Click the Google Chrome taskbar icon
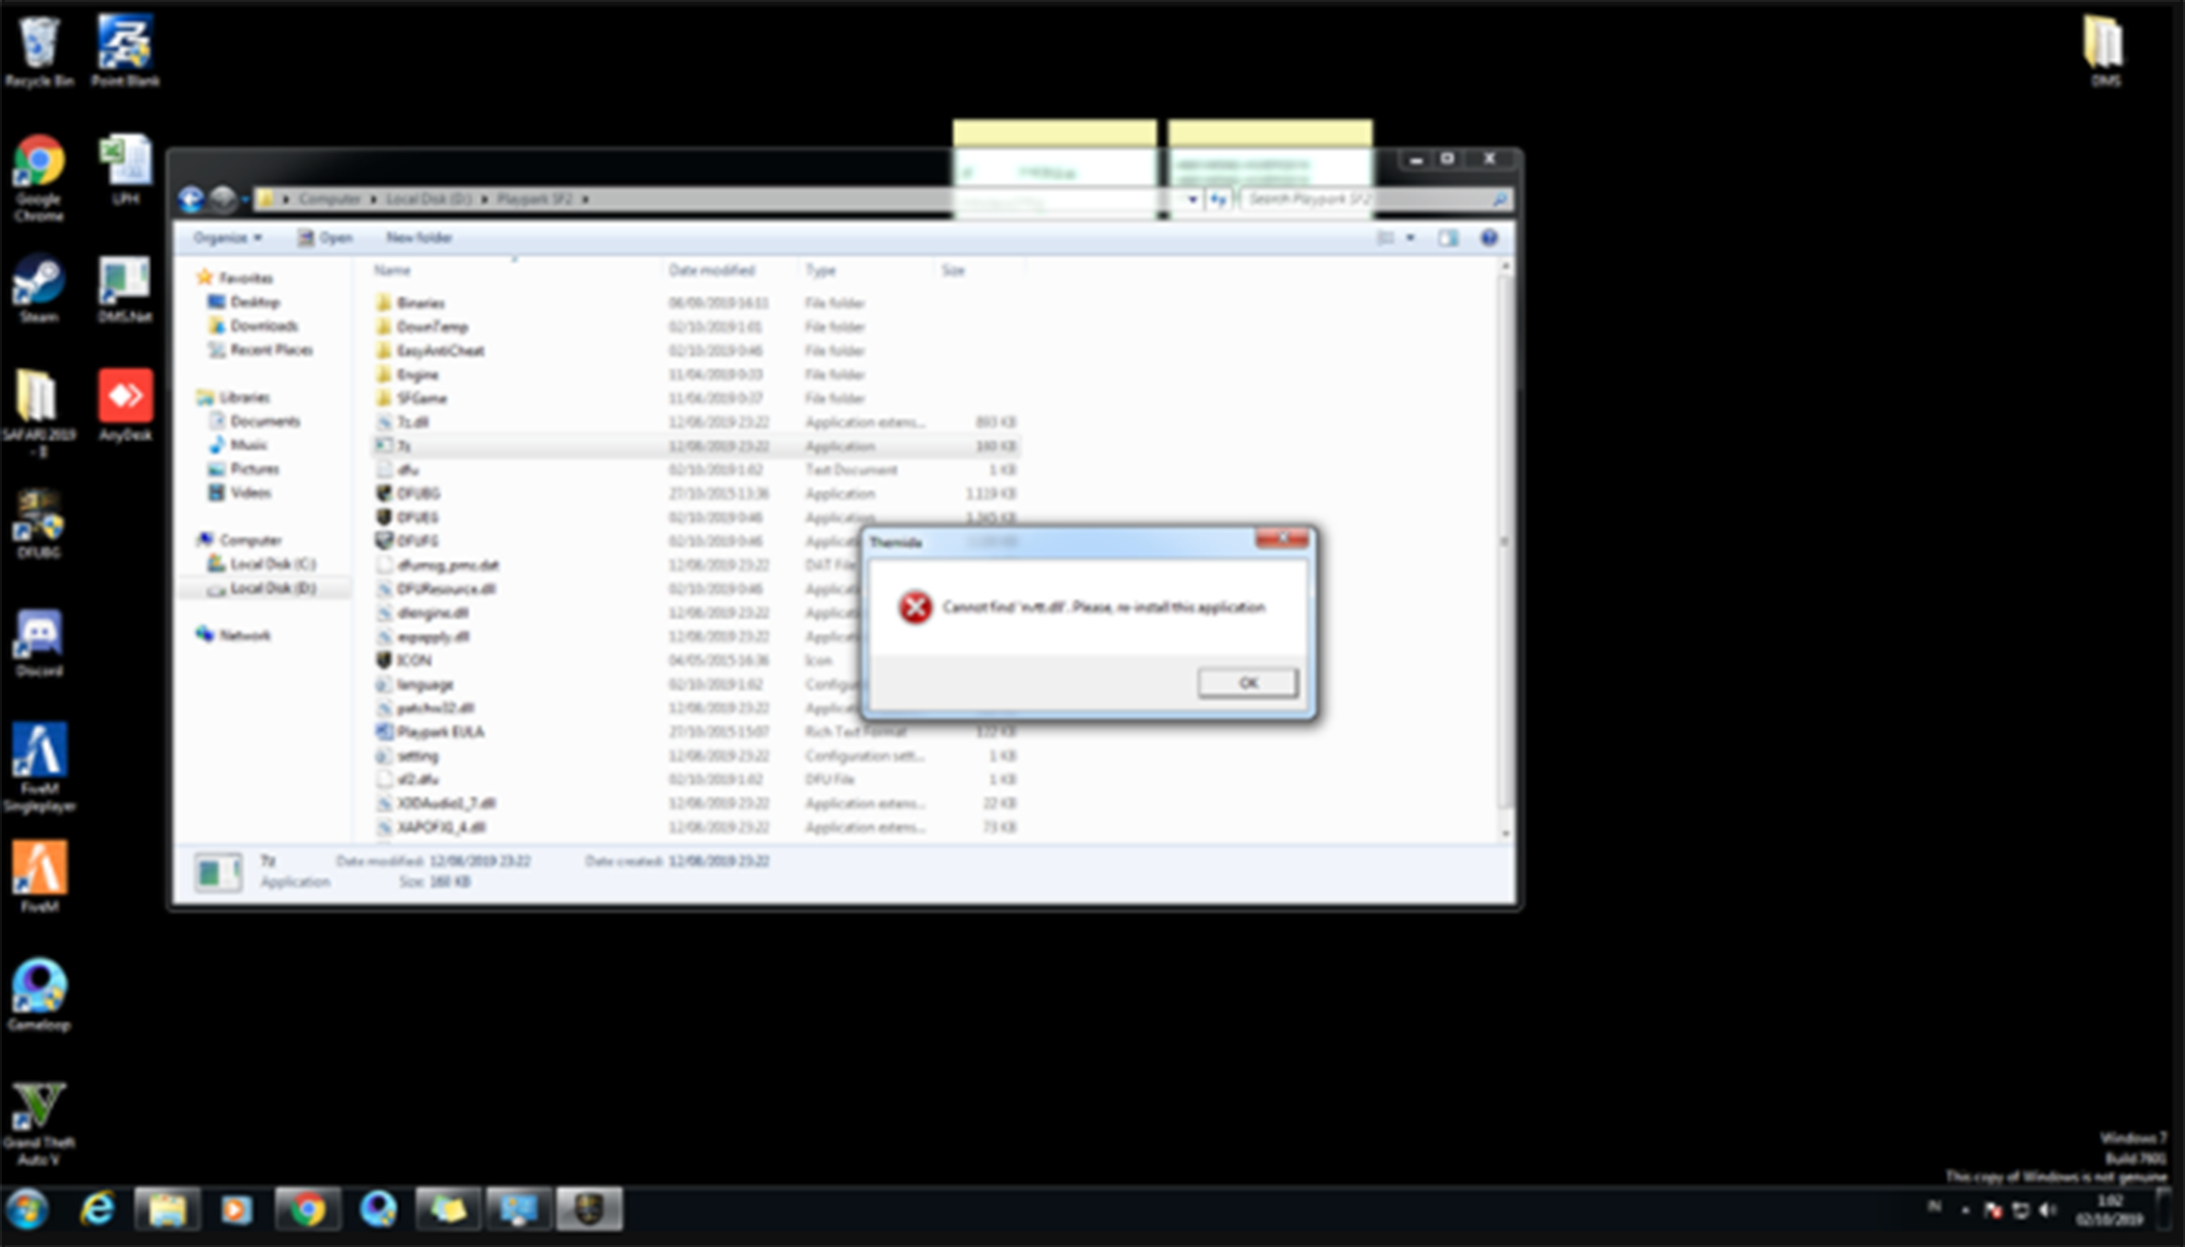This screenshot has height=1247, width=2185. point(308,1210)
